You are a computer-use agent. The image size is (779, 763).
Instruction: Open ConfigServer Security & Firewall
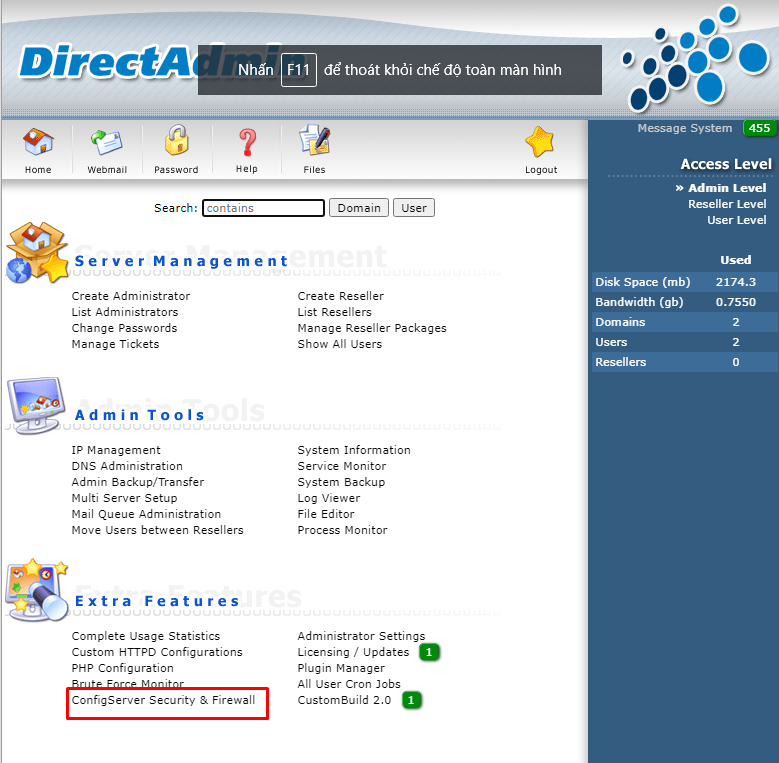coord(163,700)
